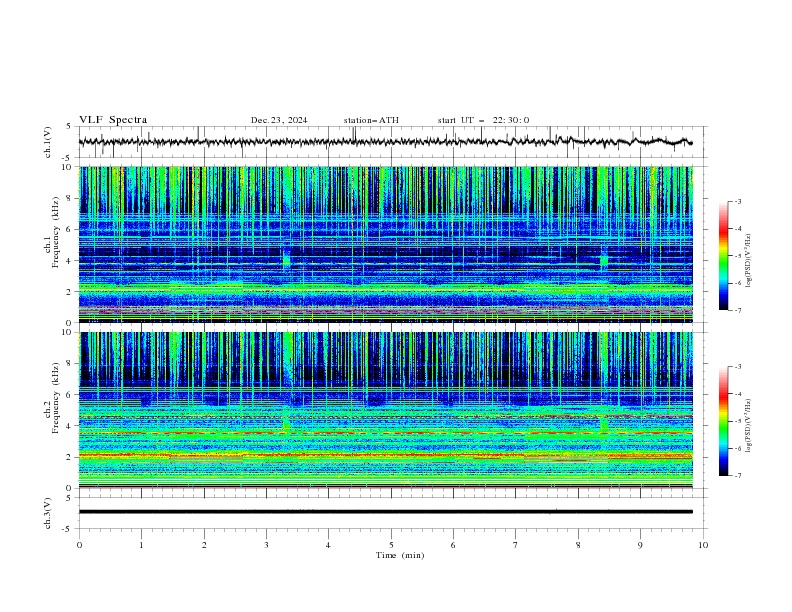
Task: Click the 'start UT = 22:30:0' label
Action: pyautogui.click(x=483, y=120)
